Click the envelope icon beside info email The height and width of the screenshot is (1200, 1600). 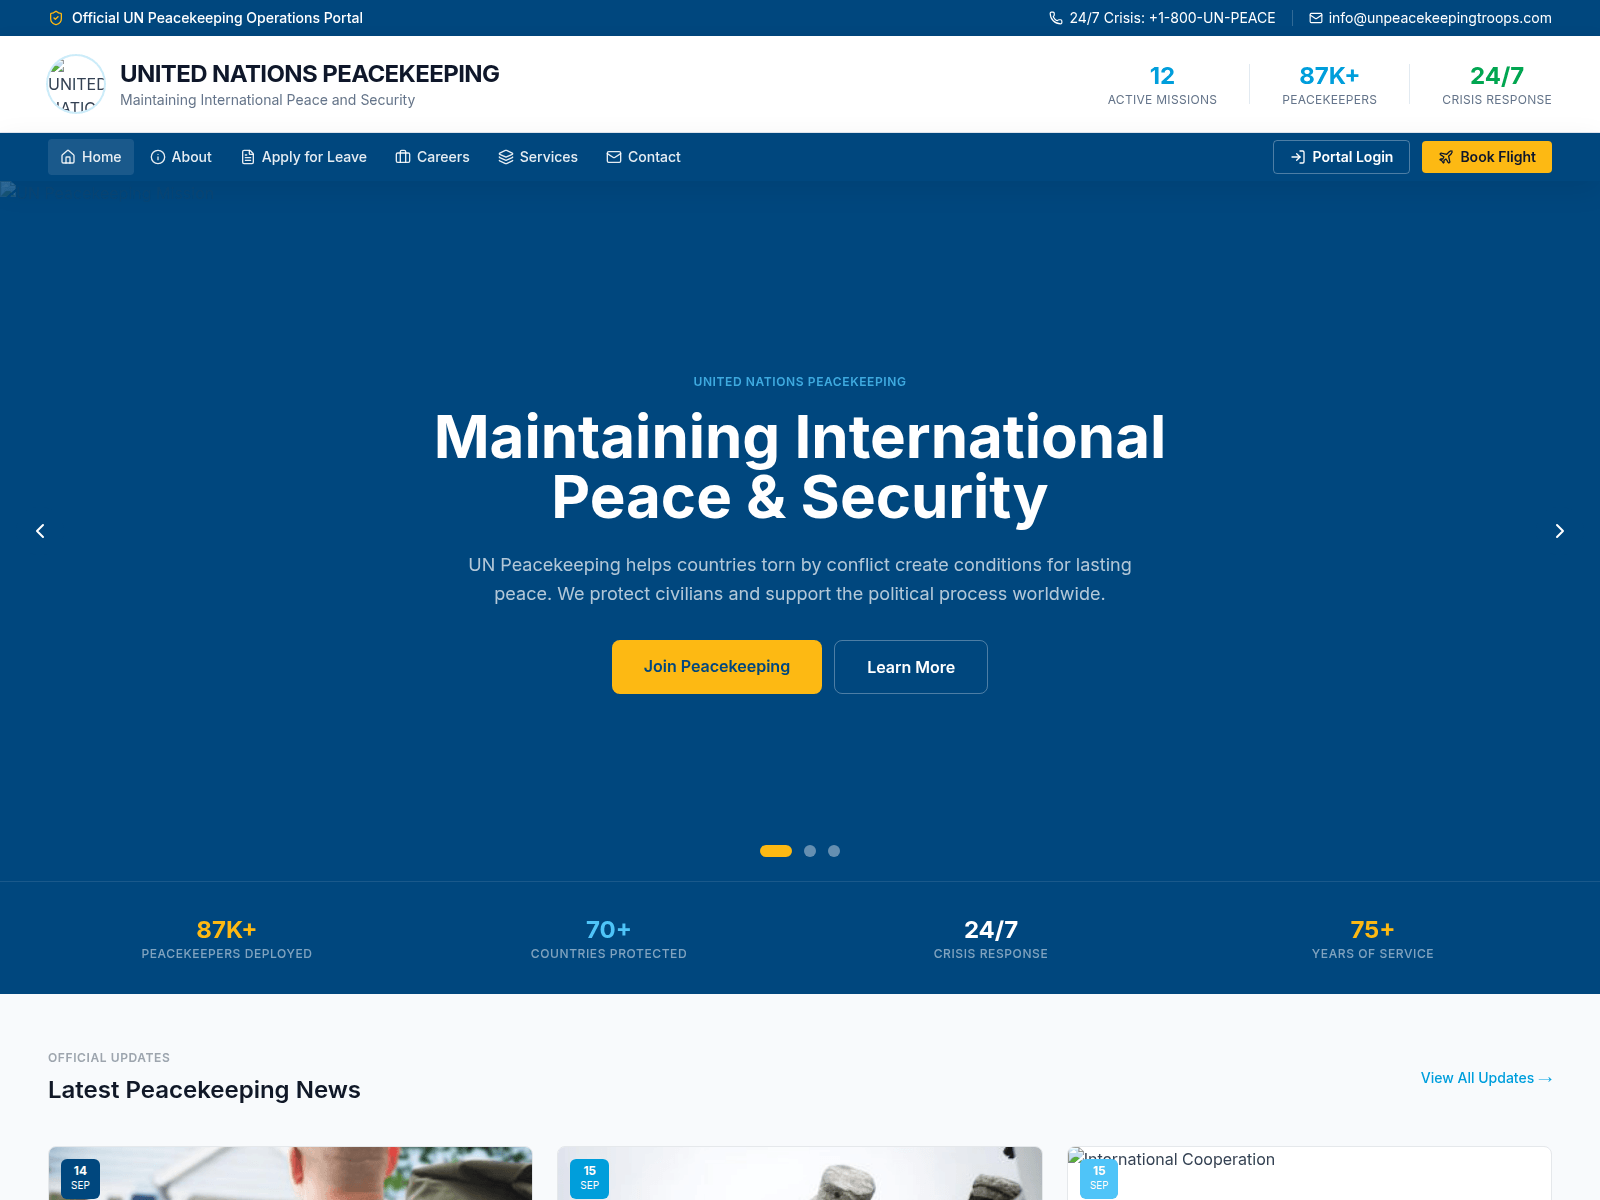tap(1316, 18)
